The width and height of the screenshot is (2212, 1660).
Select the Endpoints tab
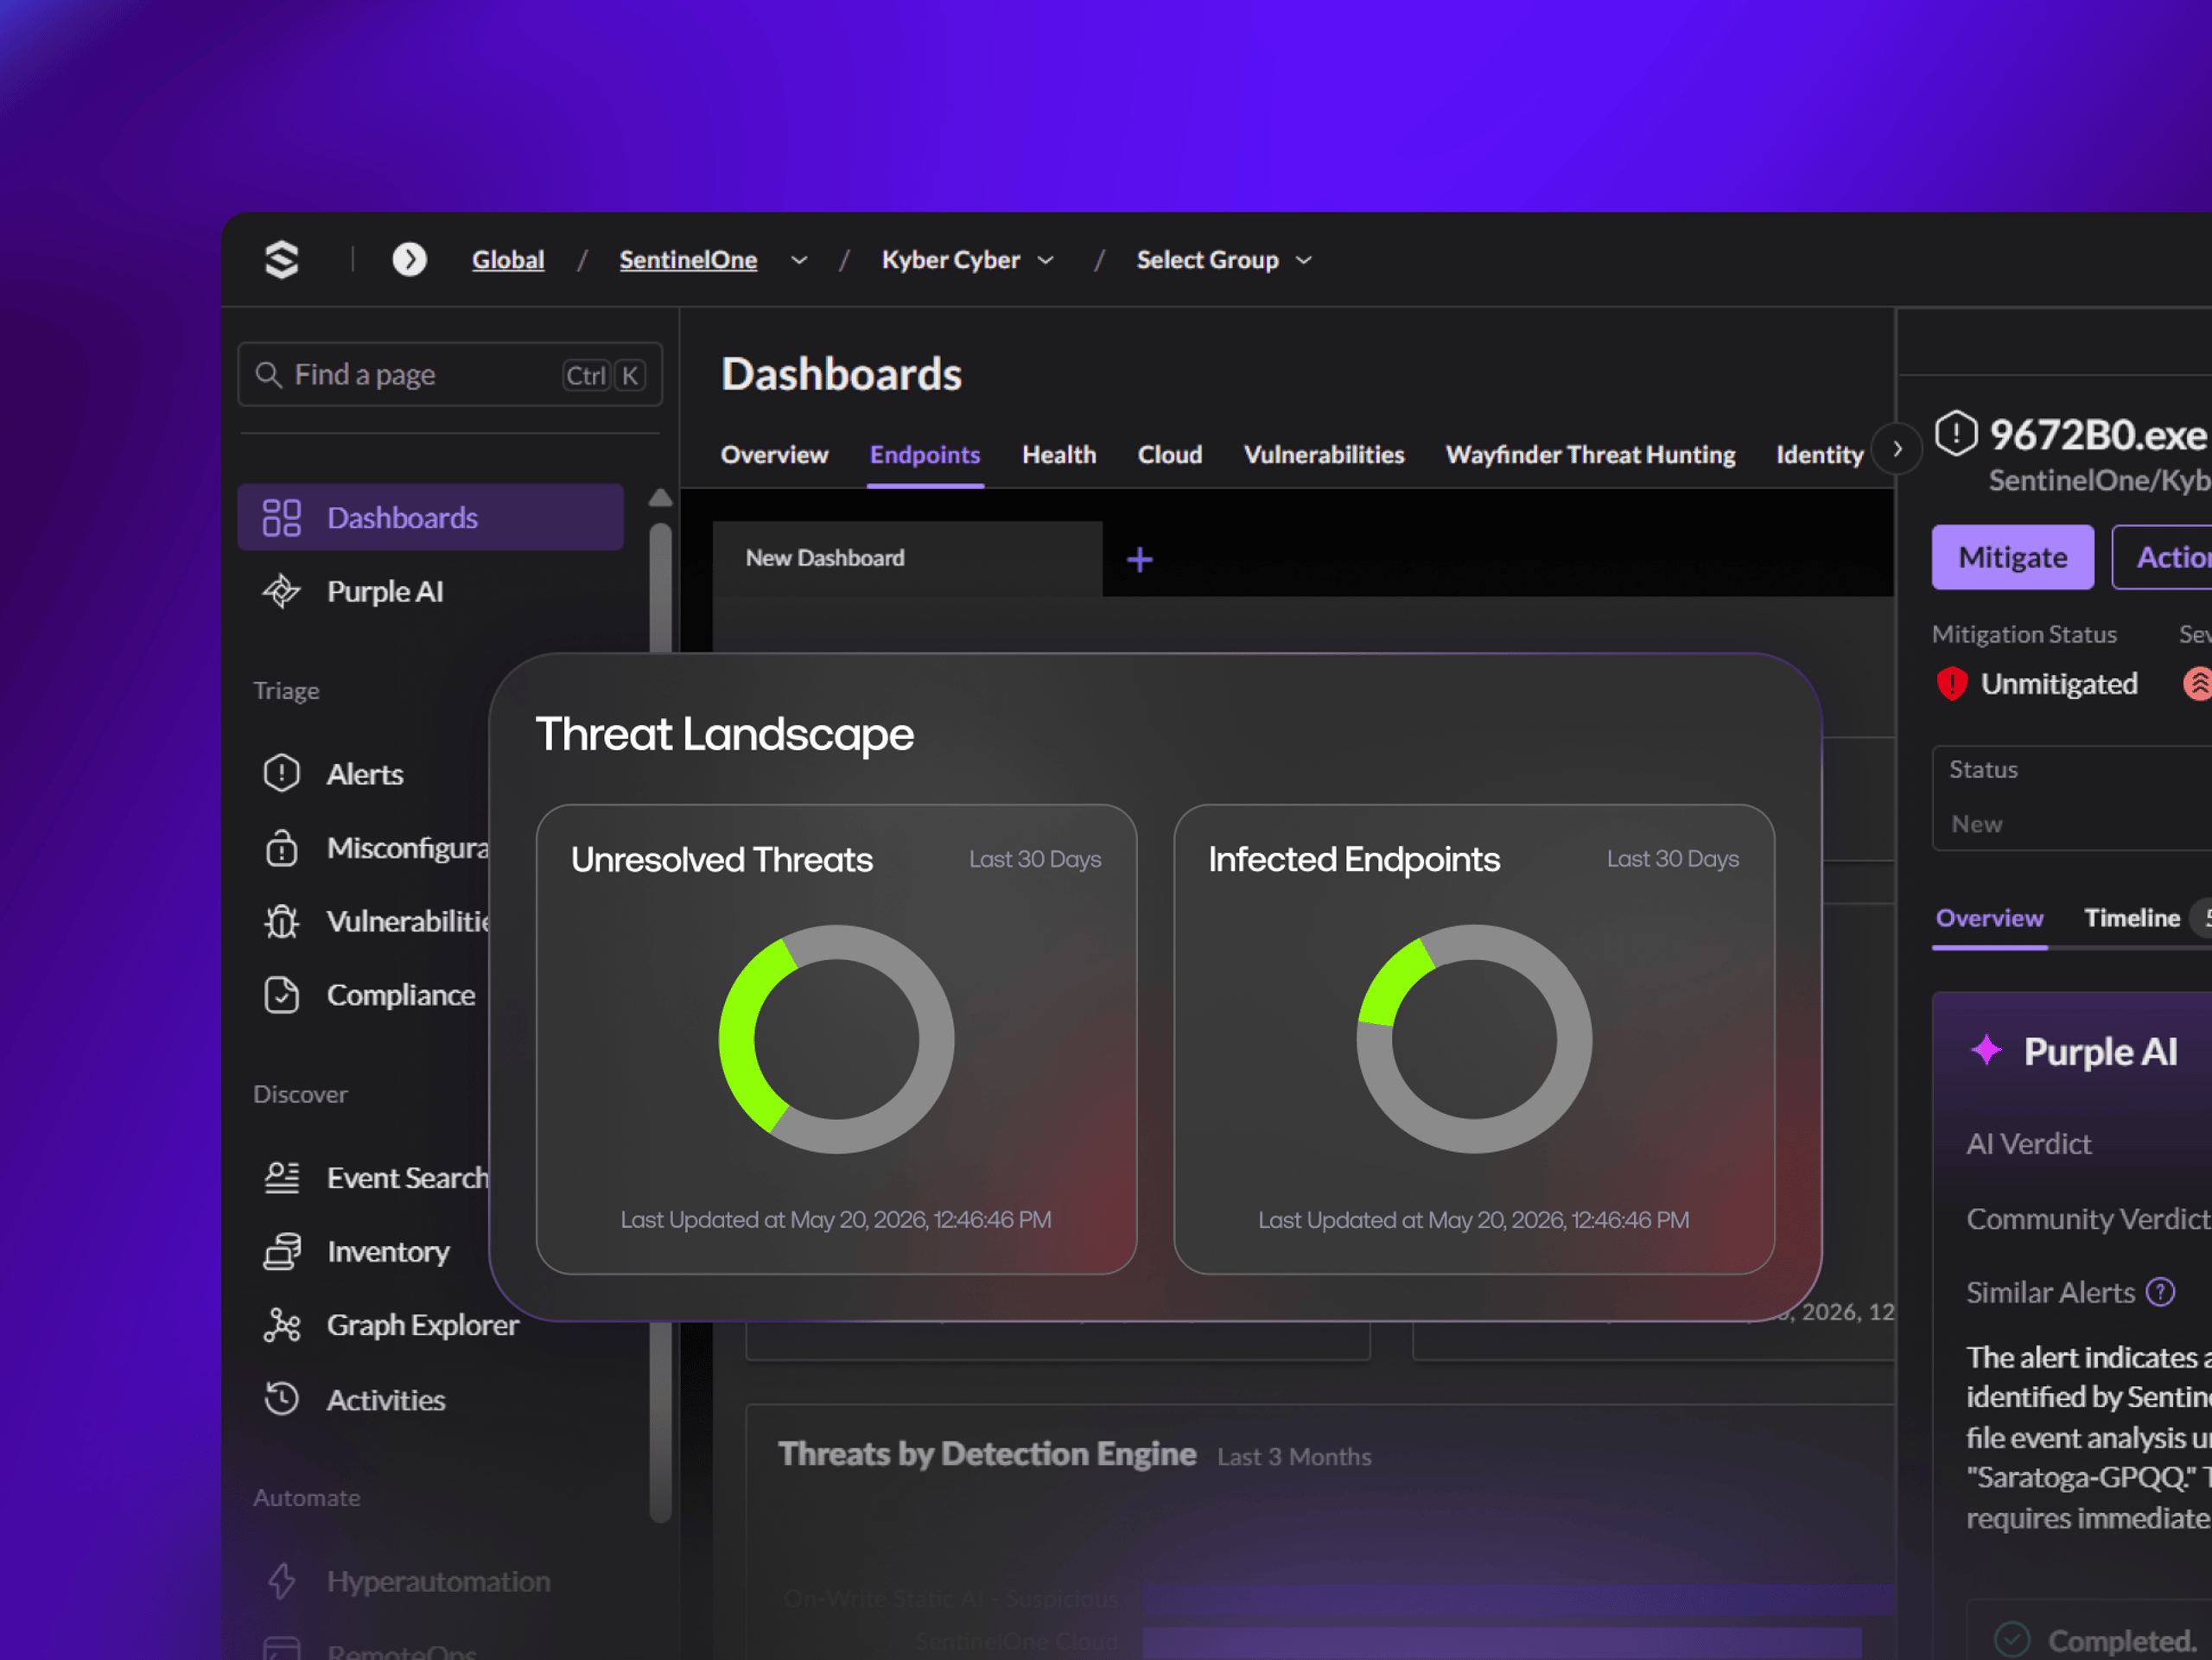pyautogui.click(x=925, y=455)
